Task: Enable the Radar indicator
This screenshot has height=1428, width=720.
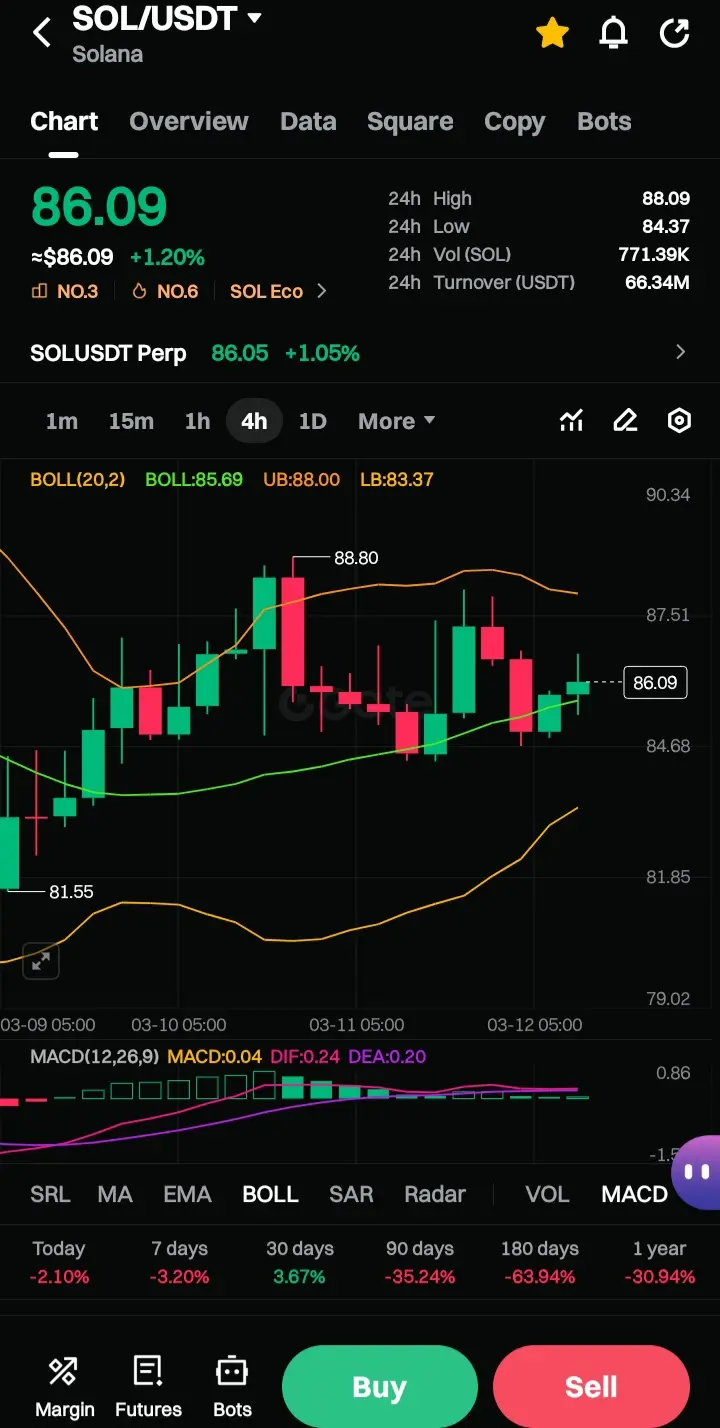Action: (435, 1194)
